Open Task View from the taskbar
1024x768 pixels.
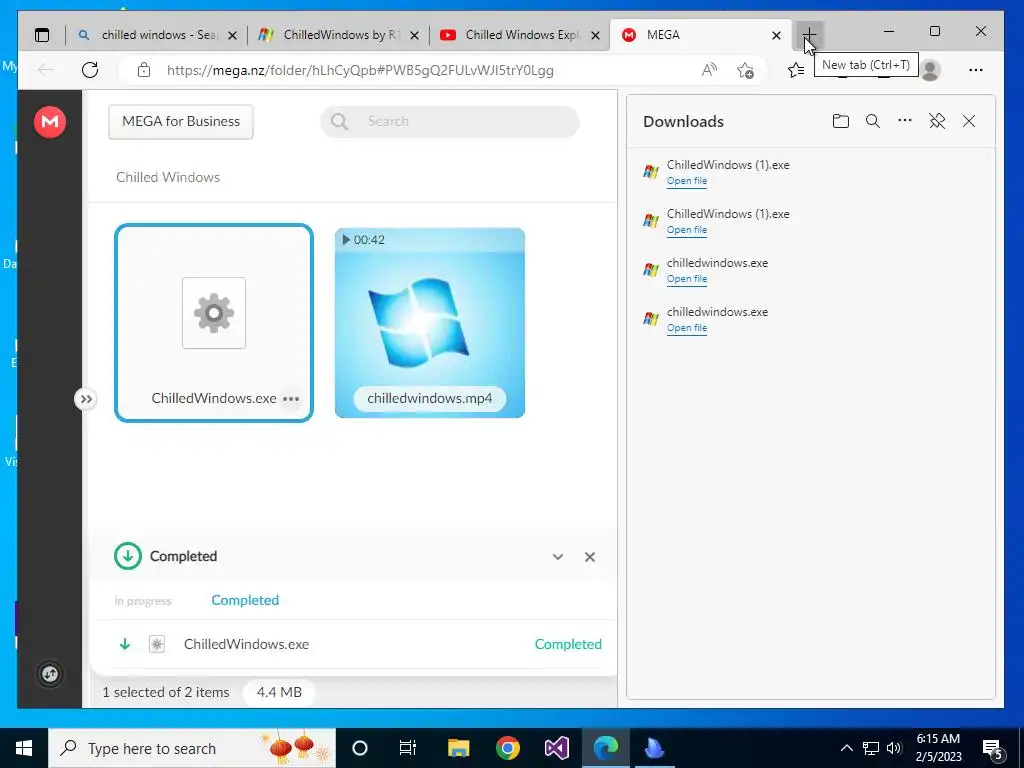coord(408,748)
